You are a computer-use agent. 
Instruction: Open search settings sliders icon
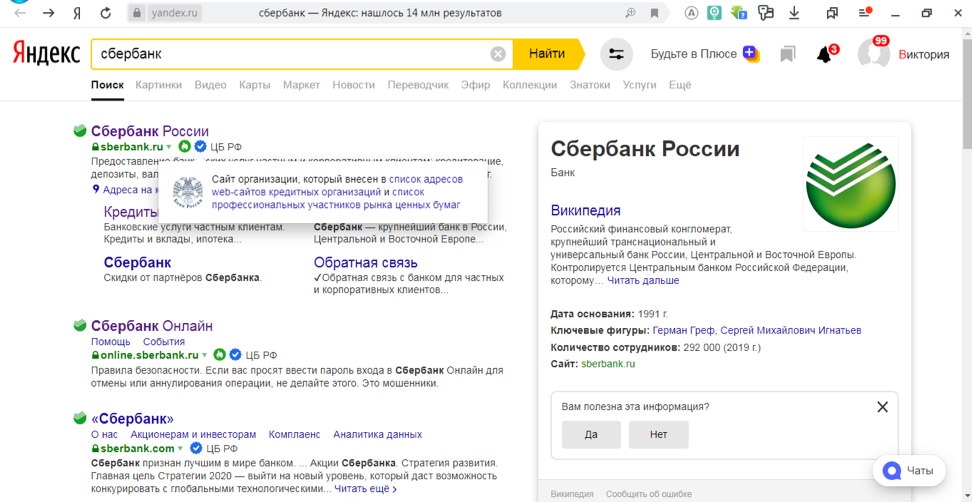click(616, 54)
